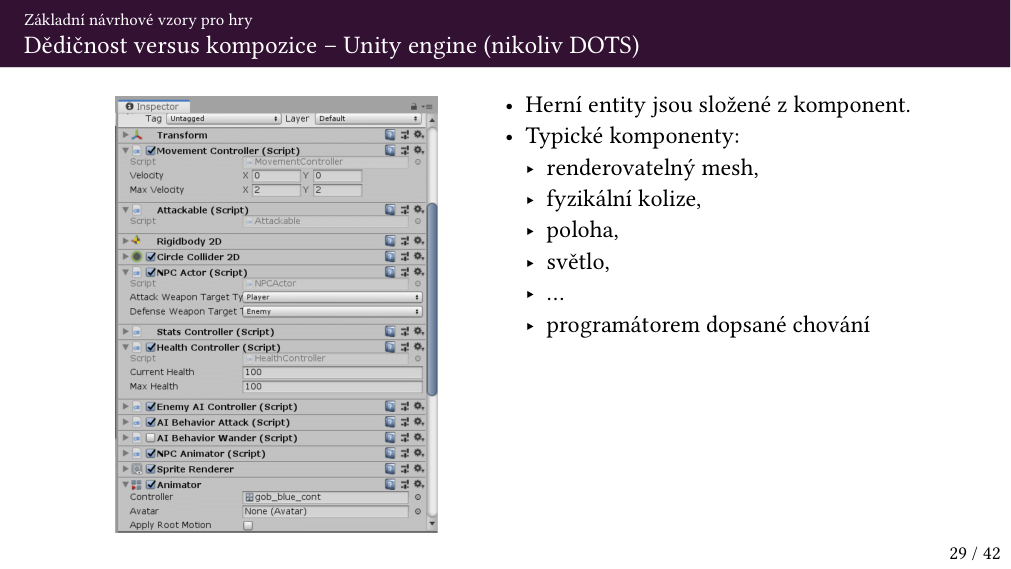Open gear menu for Animator component
The width and height of the screenshot is (1011, 569).
(418, 484)
